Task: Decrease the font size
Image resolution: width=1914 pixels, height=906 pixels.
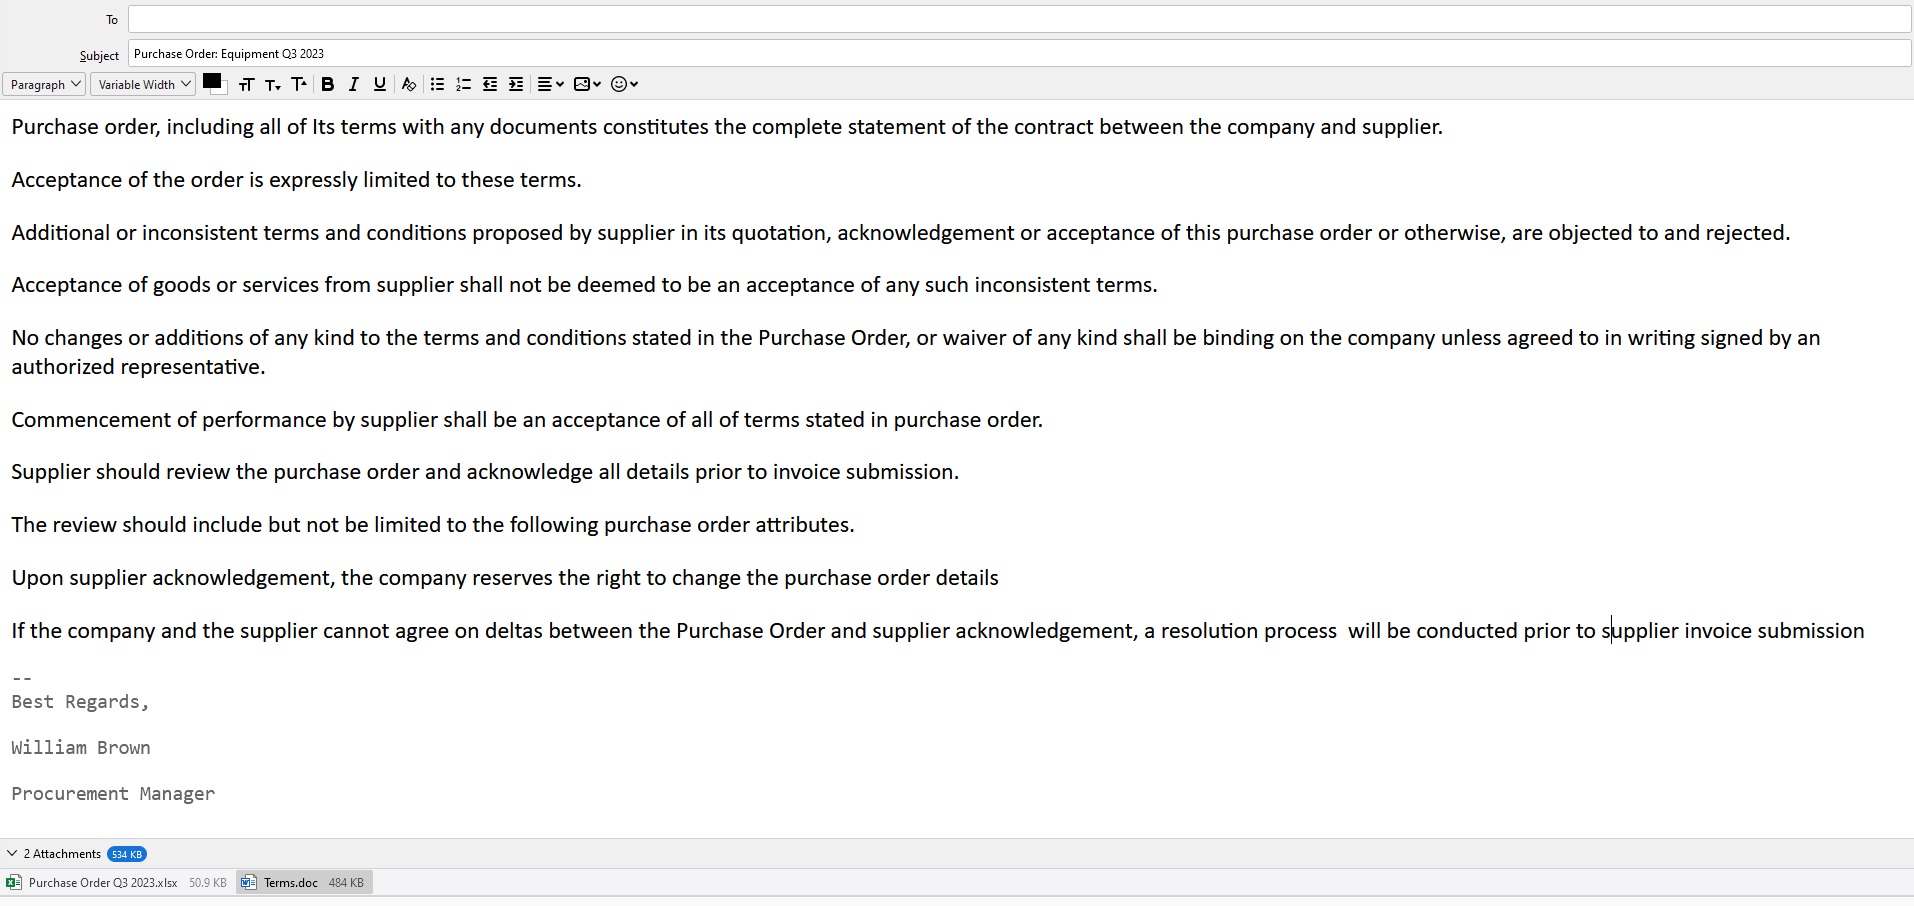Action: pyautogui.click(x=272, y=84)
